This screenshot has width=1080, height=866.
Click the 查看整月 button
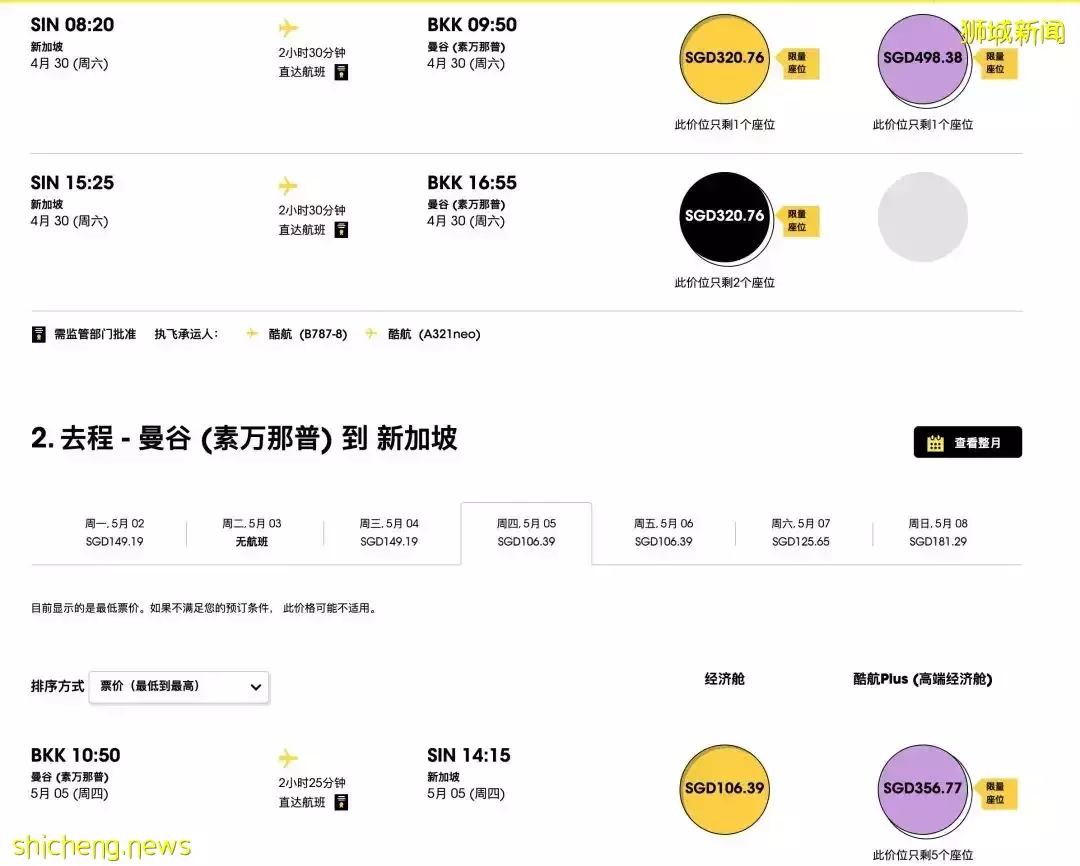click(x=967, y=442)
